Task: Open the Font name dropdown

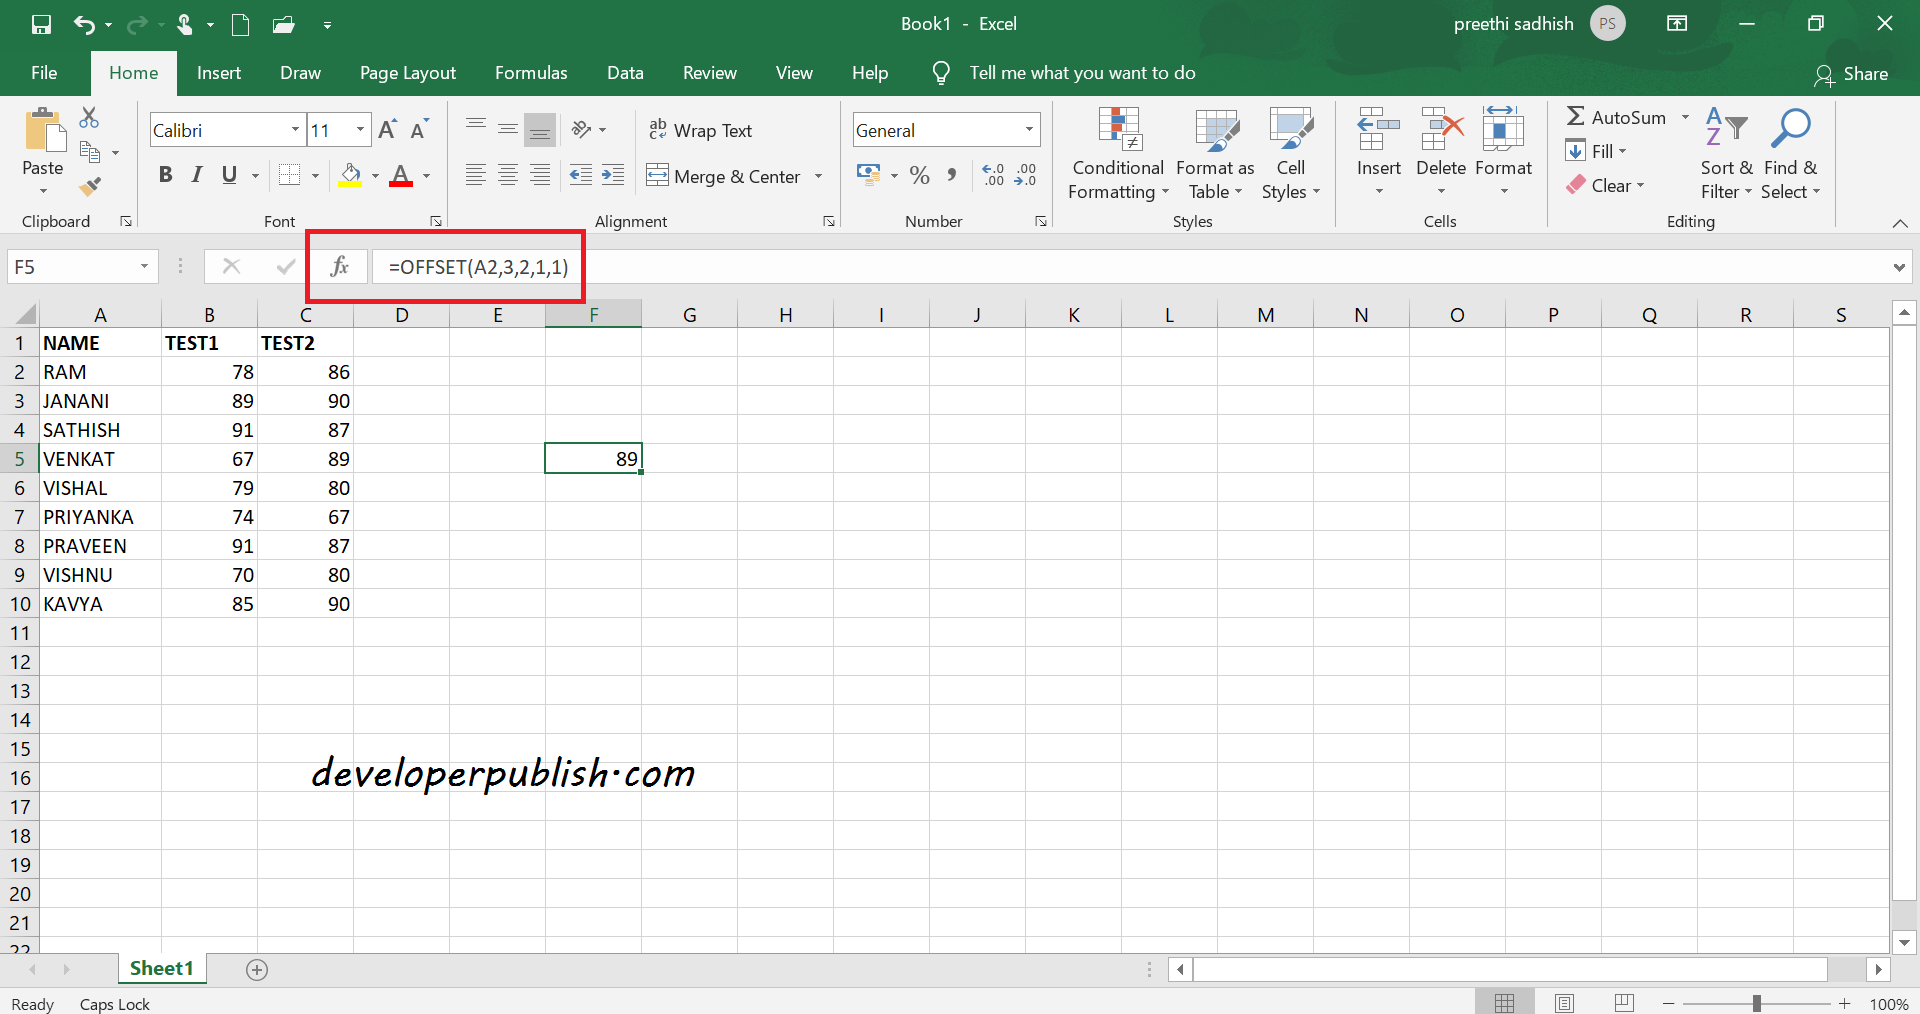Action: click(x=294, y=129)
